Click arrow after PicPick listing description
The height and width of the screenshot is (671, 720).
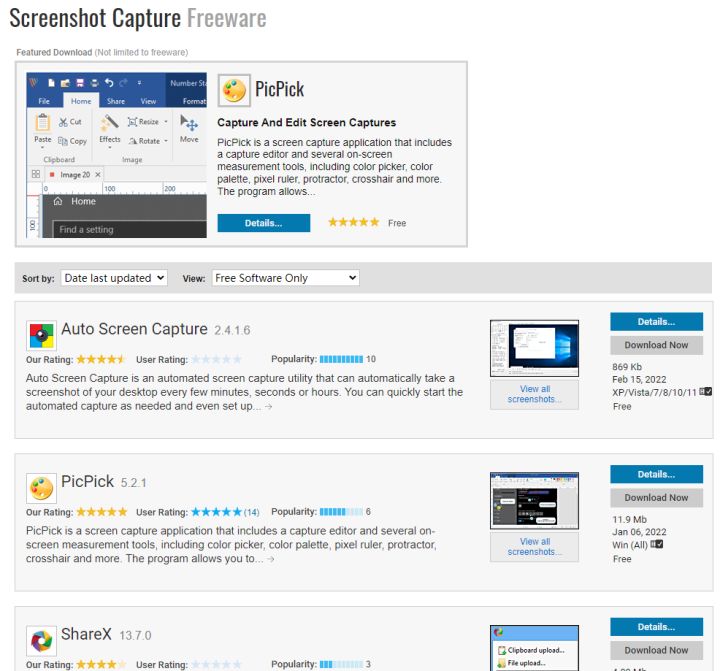(271, 559)
